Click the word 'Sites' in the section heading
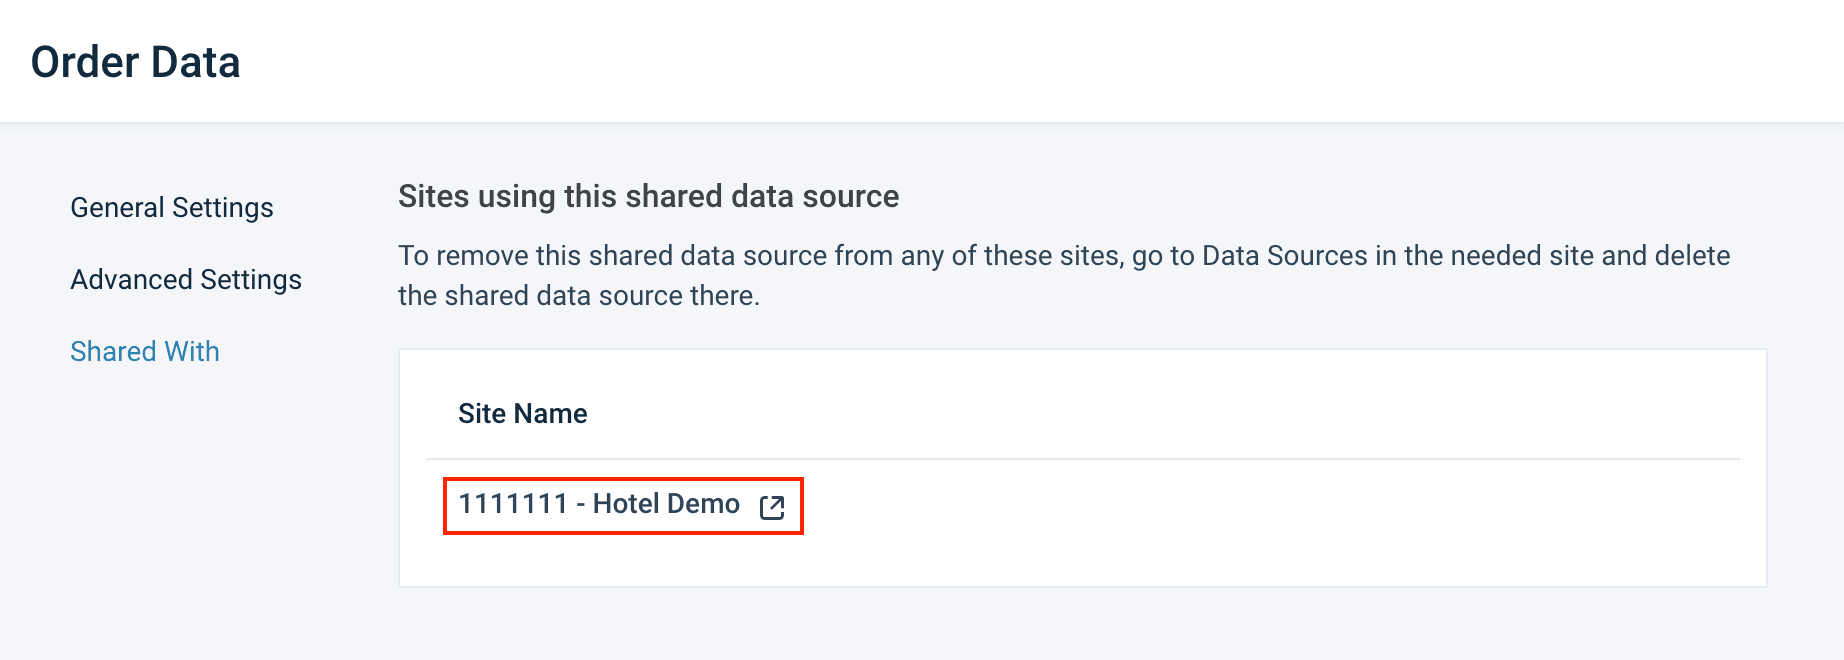This screenshot has height=660, width=1844. [x=434, y=196]
